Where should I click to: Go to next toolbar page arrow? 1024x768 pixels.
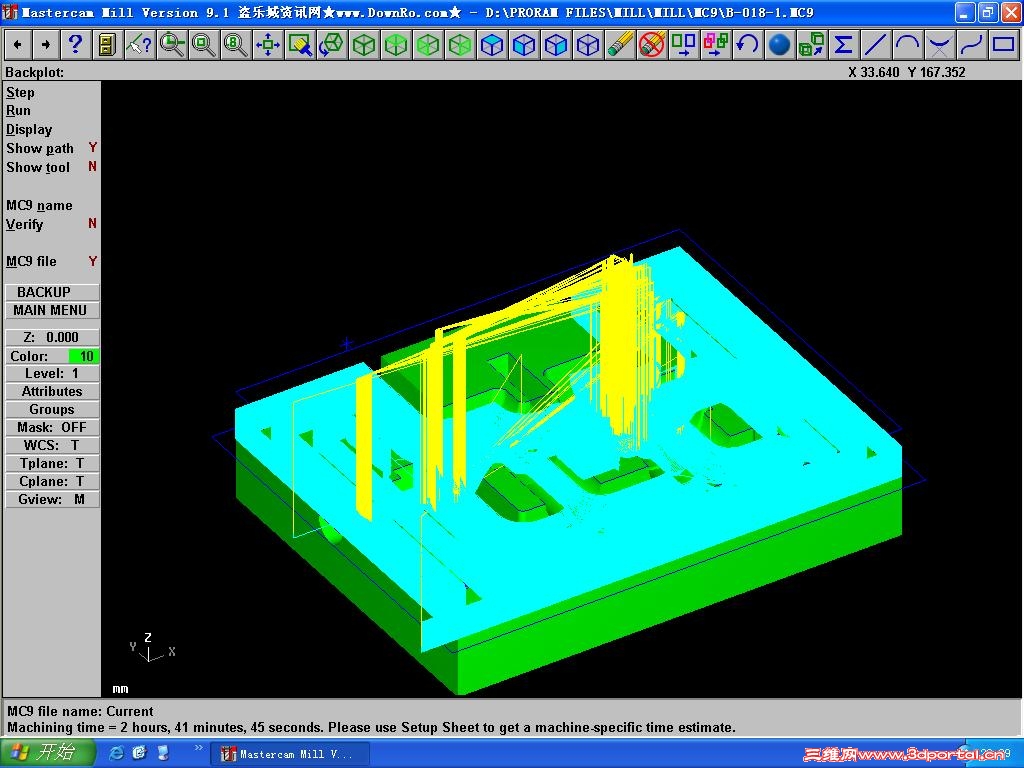click(x=46, y=45)
